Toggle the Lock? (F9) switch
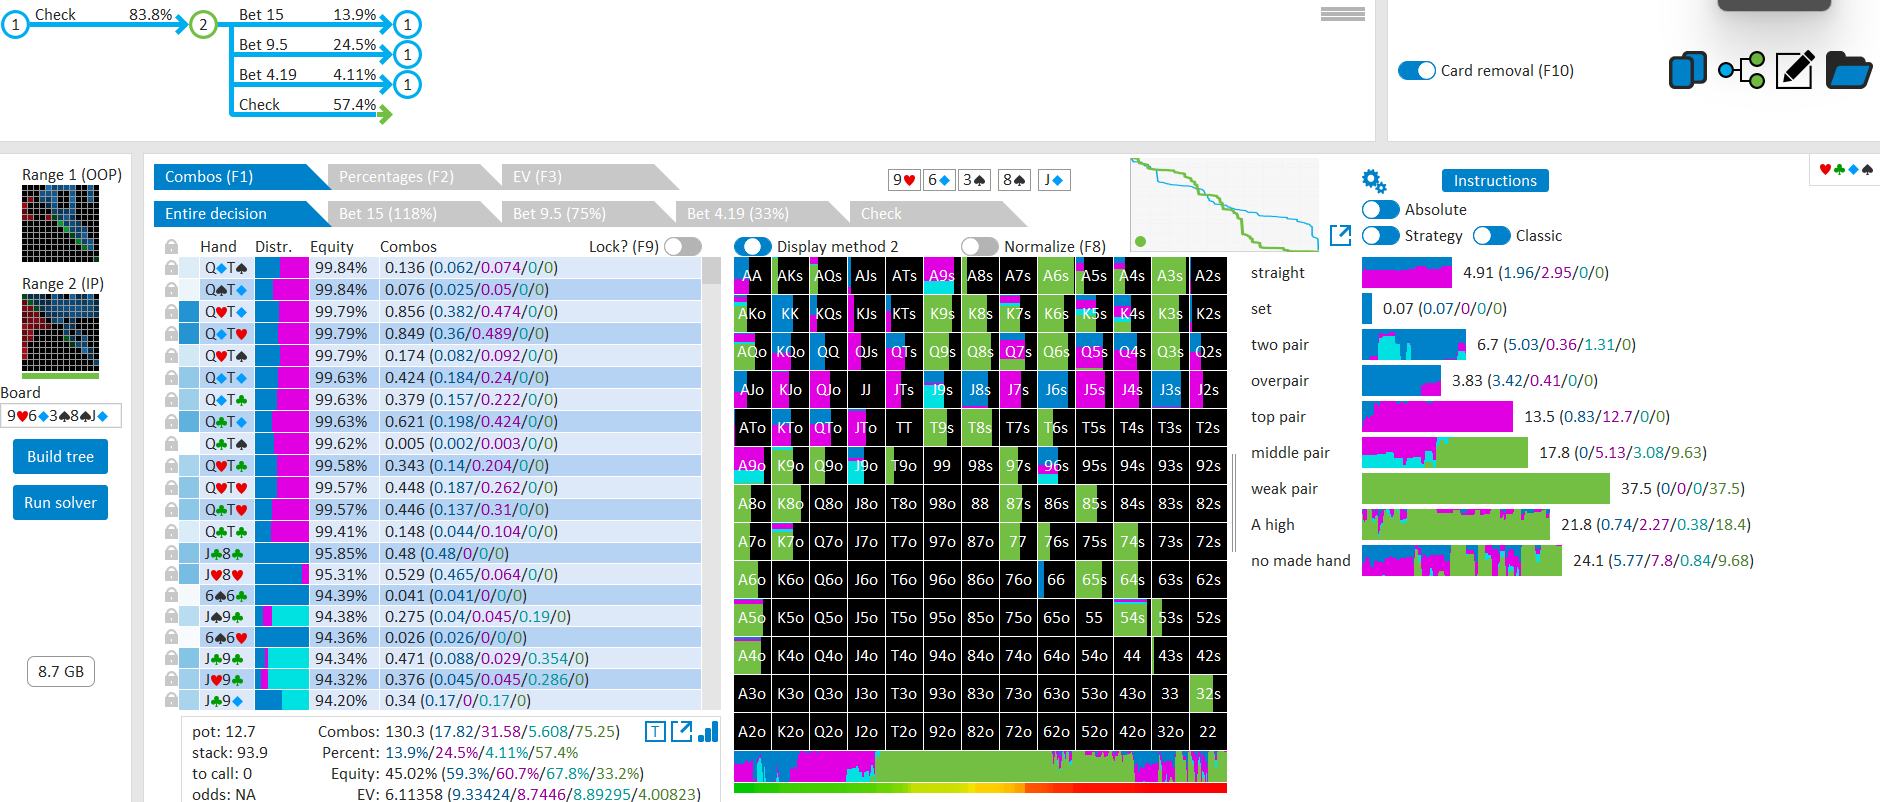Viewport: 1880px width, 802px height. click(683, 246)
